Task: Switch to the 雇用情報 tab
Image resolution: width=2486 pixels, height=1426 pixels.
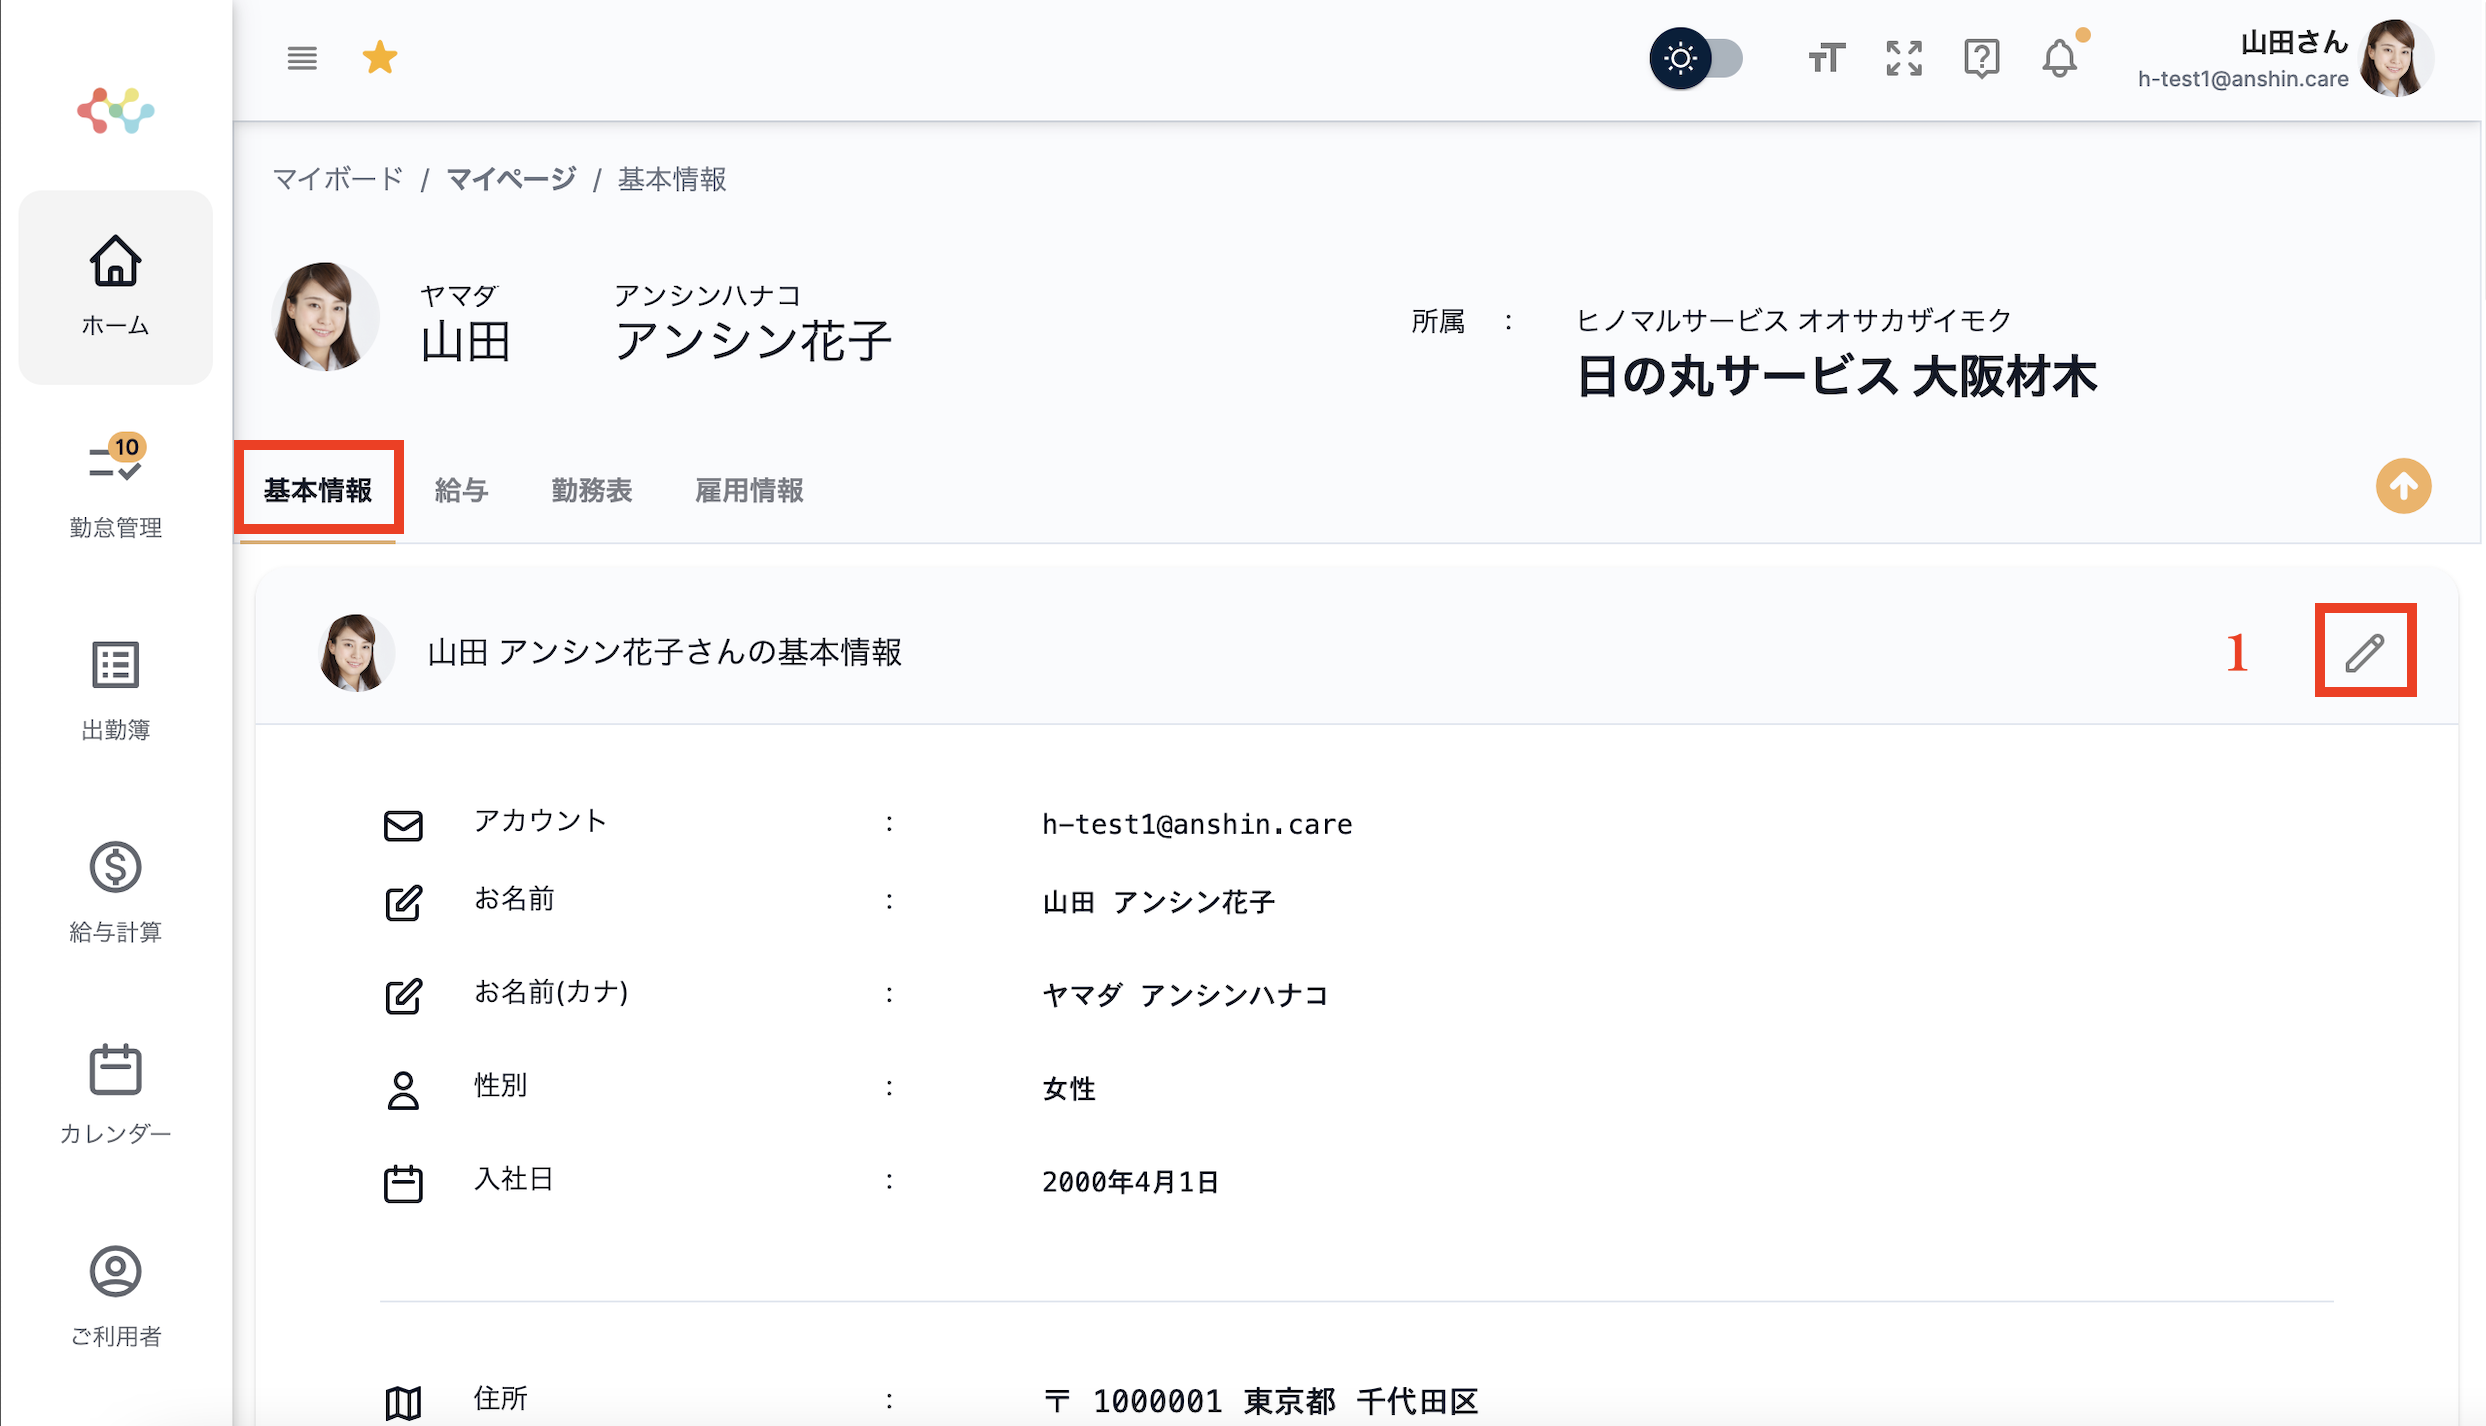Action: pos(748,489)
